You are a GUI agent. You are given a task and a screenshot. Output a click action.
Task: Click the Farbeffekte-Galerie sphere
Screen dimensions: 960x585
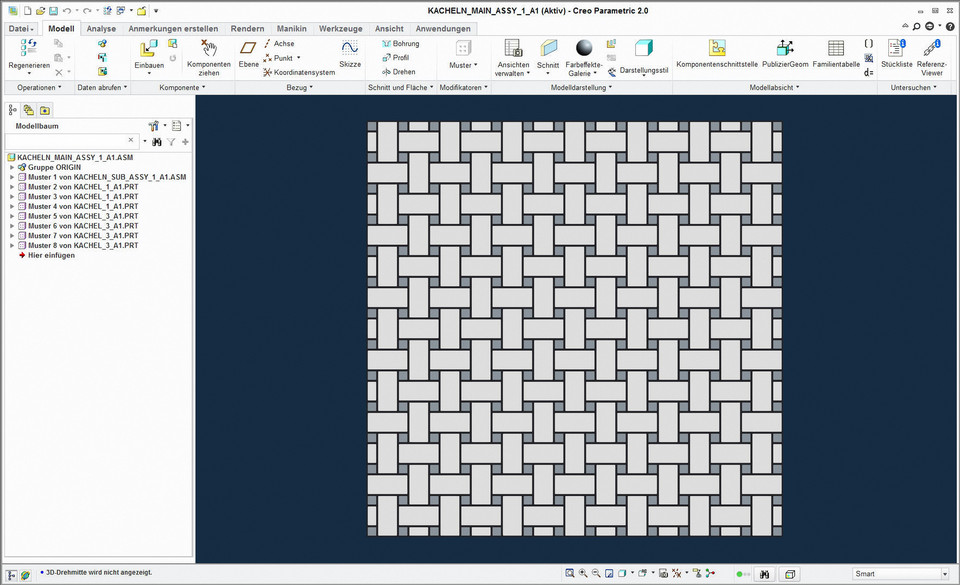point(584,48)
